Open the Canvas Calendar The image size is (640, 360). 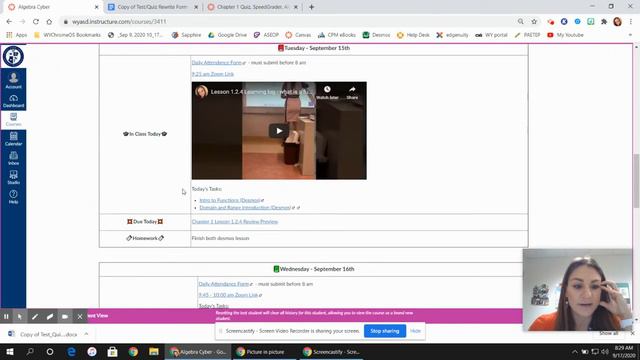(x=13, y=139)
